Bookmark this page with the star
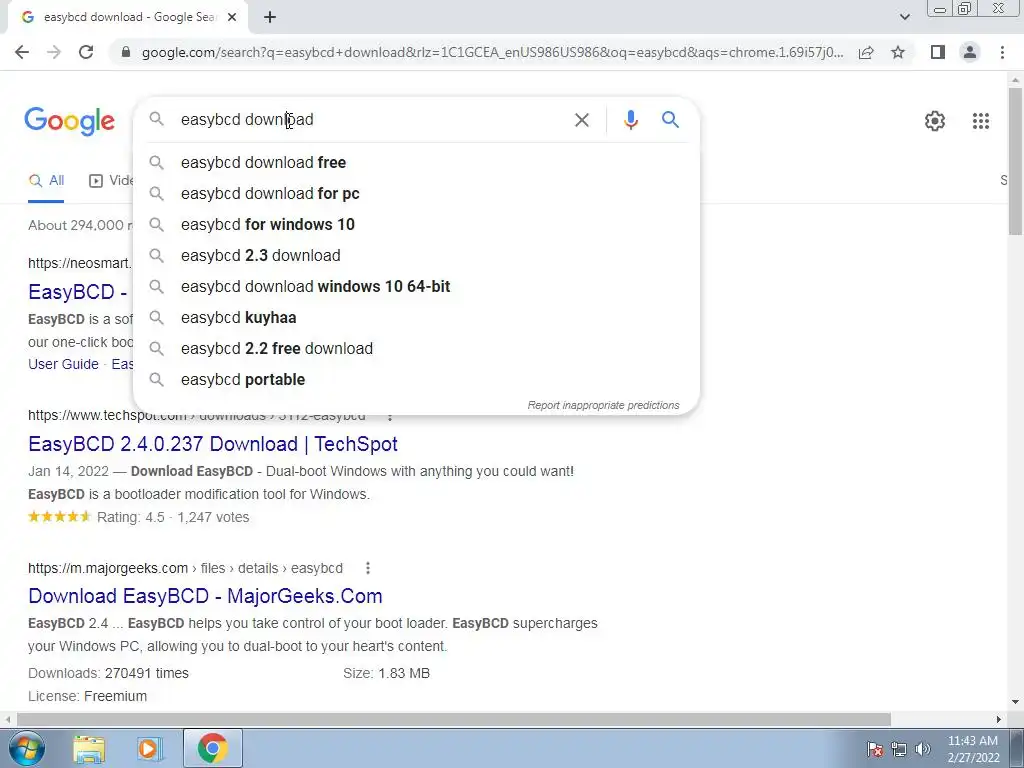Screen dimensions: 1024x768 [x=898, y=52]
